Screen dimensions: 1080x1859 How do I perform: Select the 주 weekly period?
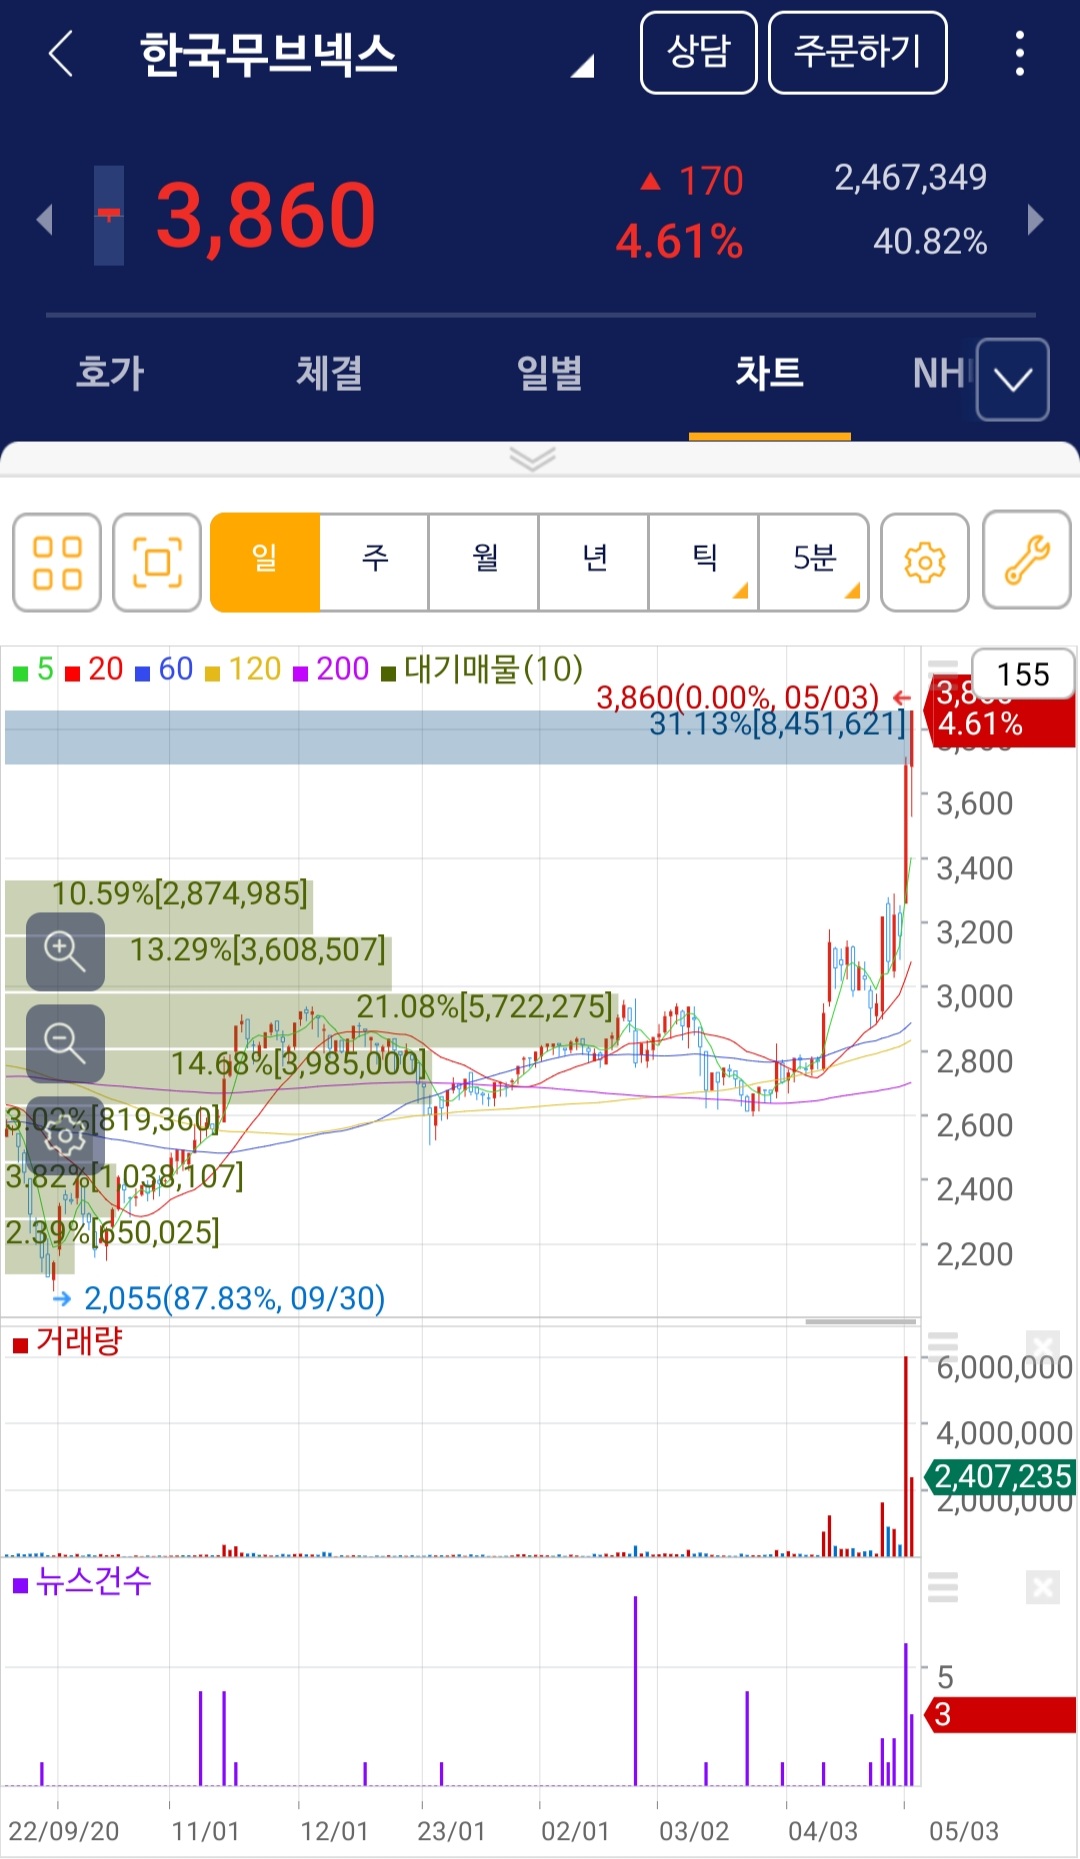click(x=374, y=562)
